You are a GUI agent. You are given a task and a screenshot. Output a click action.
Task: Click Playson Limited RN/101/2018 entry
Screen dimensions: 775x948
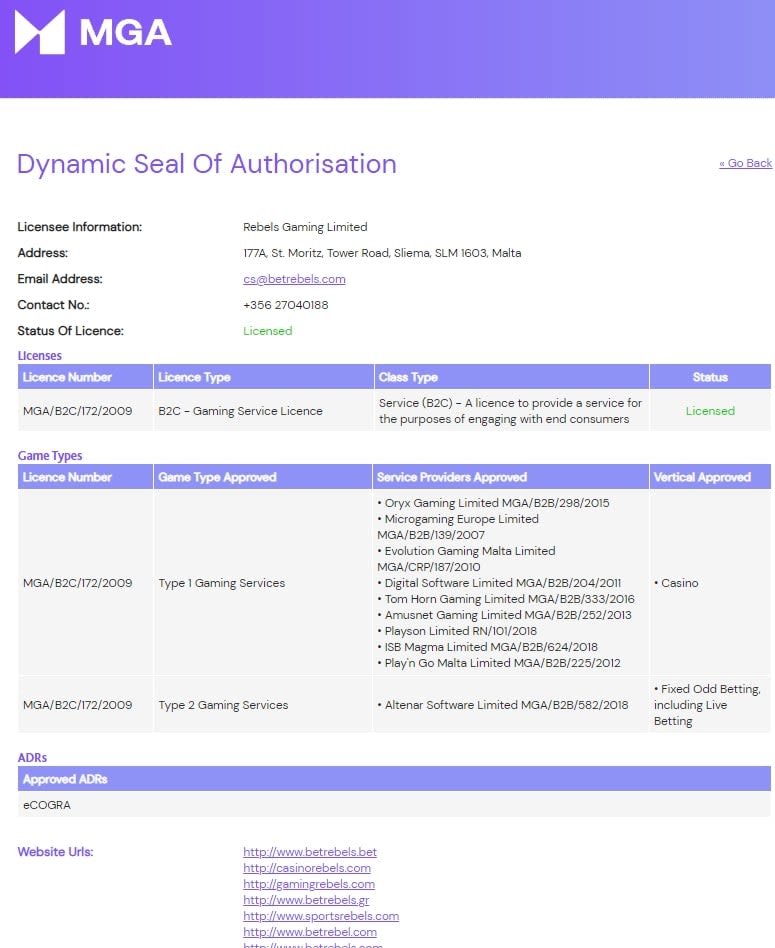(457, 631)
